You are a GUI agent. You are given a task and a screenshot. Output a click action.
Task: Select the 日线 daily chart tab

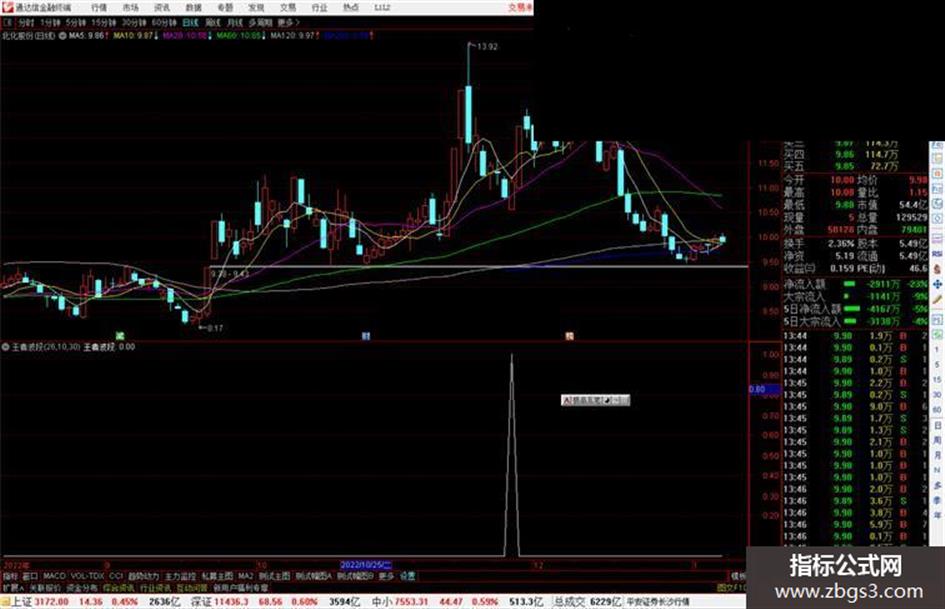(x=190, y=22)
